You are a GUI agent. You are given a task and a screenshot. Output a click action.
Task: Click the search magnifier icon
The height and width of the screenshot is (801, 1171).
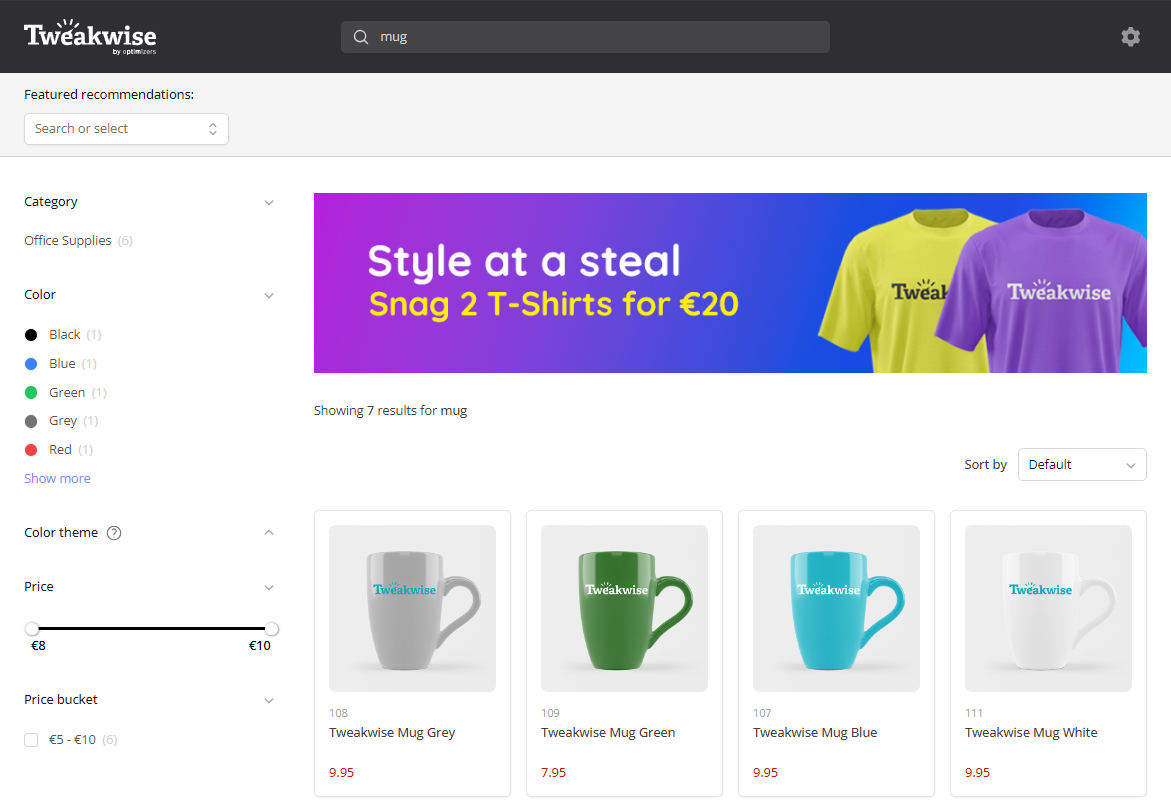(361, 37)
